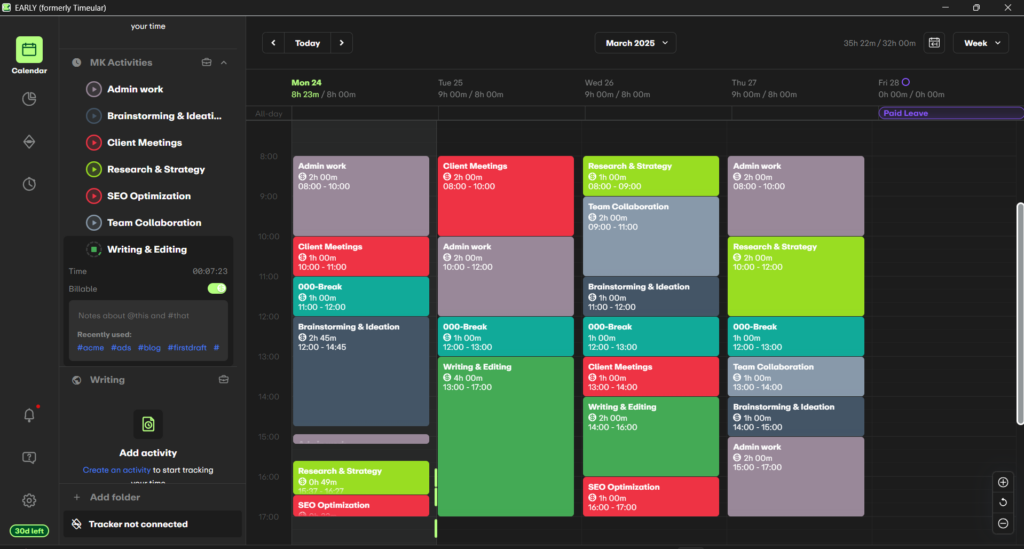This screenshot has height=549, width=1024.
Task: Click Tracker not connected icon
Action: click(76, 524)
